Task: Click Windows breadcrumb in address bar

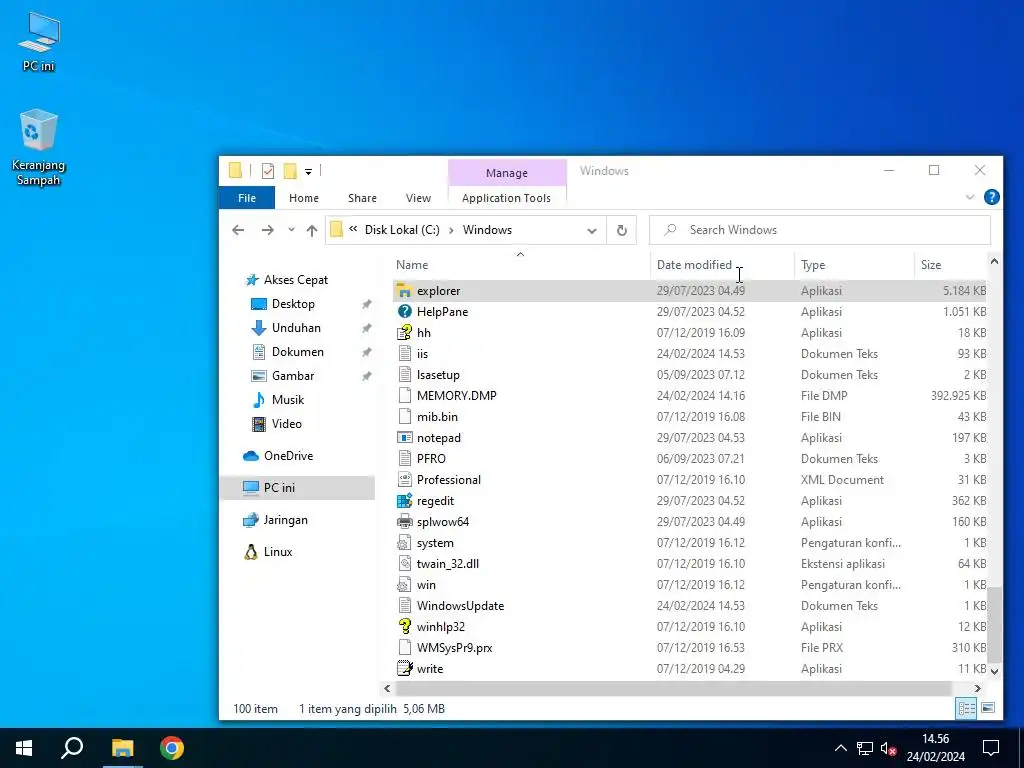Action: [x=487, y=230]
